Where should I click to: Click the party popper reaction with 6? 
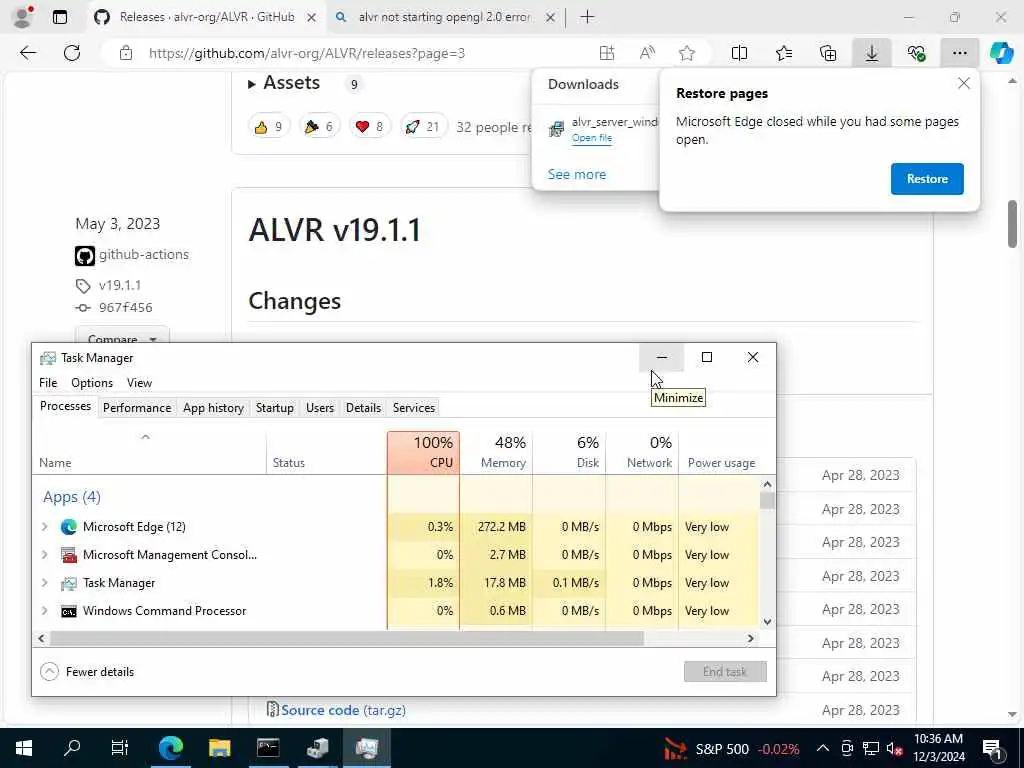[x=319, y=127]
